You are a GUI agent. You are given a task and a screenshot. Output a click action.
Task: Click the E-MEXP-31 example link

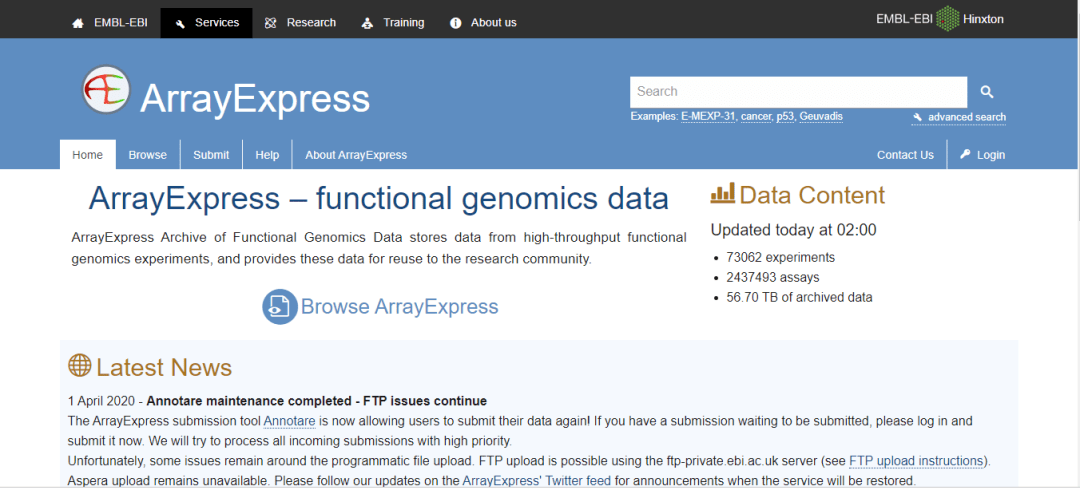[708, 117]
